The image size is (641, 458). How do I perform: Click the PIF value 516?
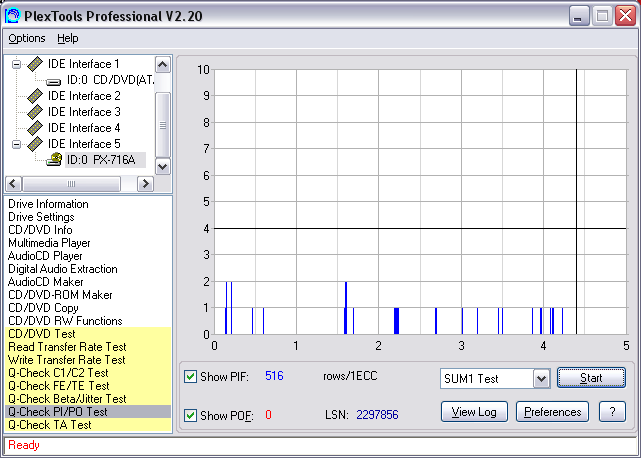[274, 376]
